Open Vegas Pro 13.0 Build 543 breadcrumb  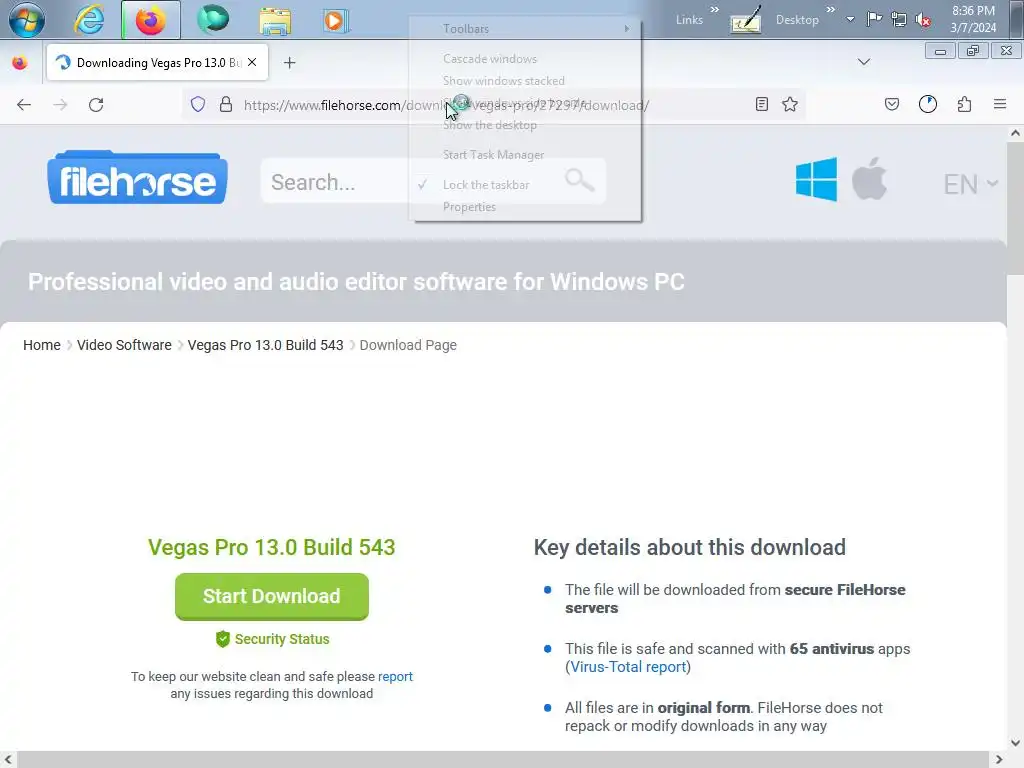[265, 345]
